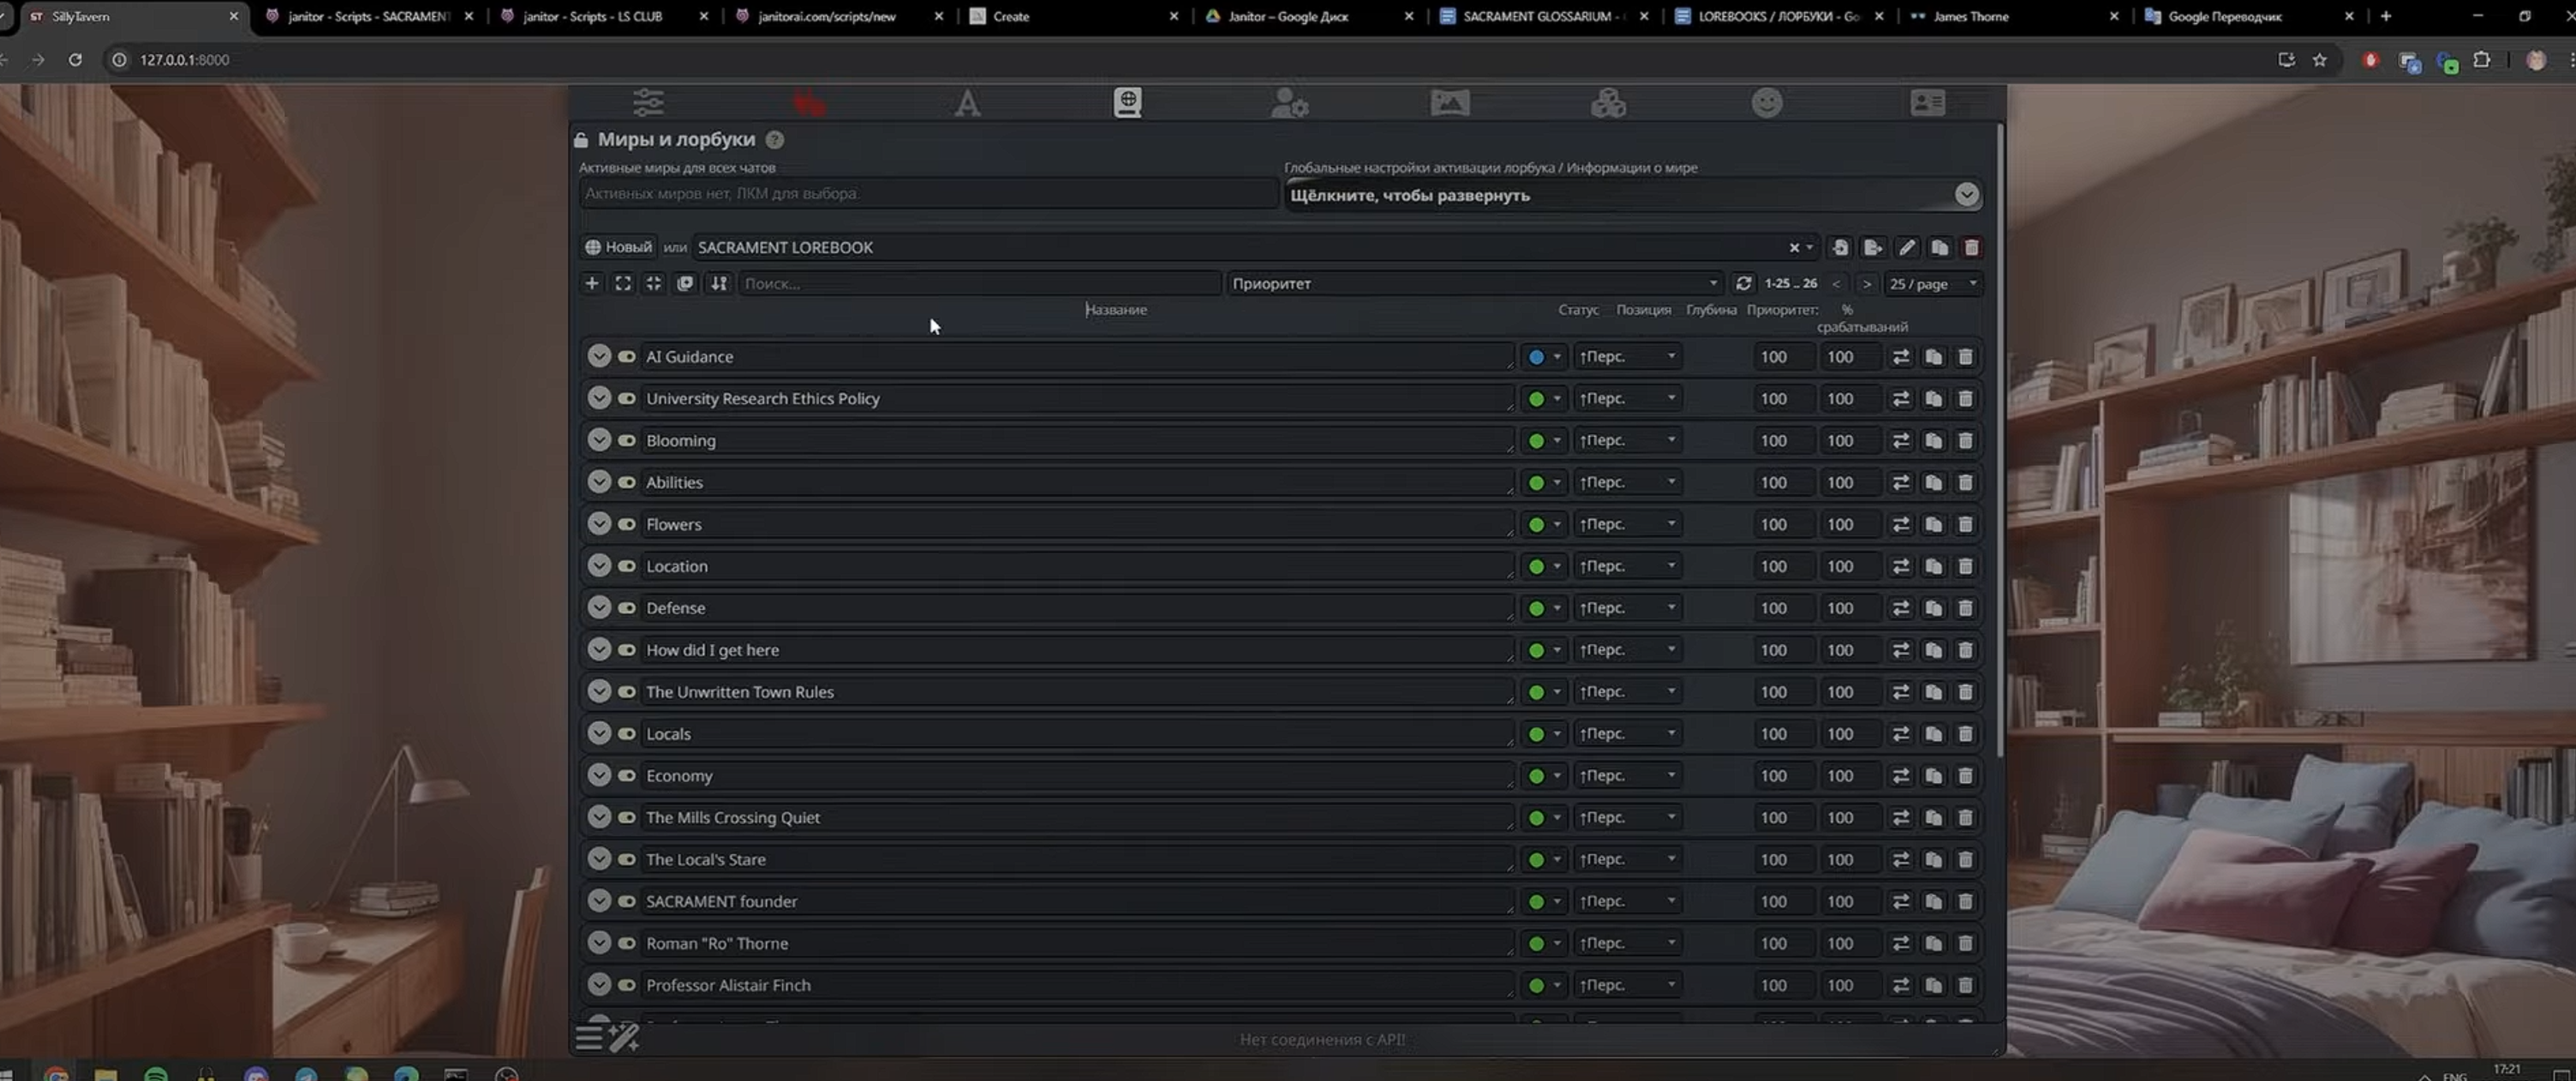
Task: Open the Extensions cubes icon panel
Action: (x=1608, y=103)
